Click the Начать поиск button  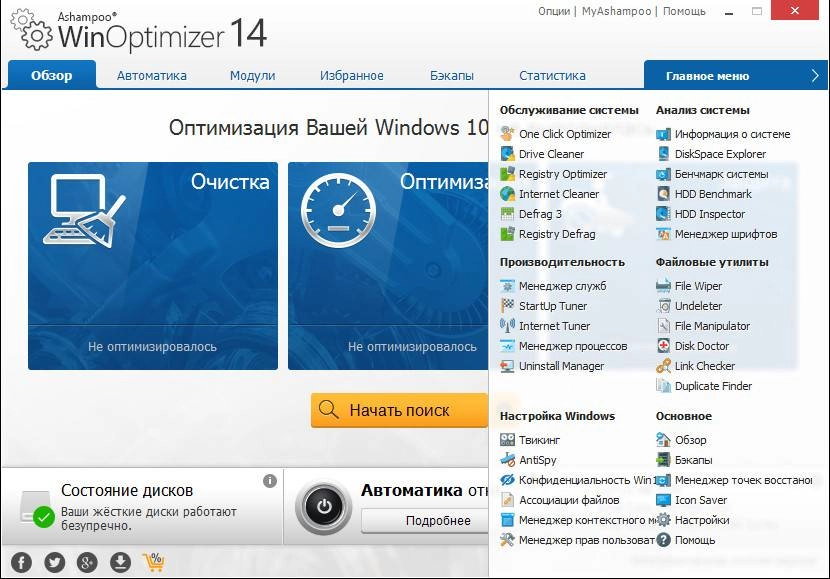399,410
